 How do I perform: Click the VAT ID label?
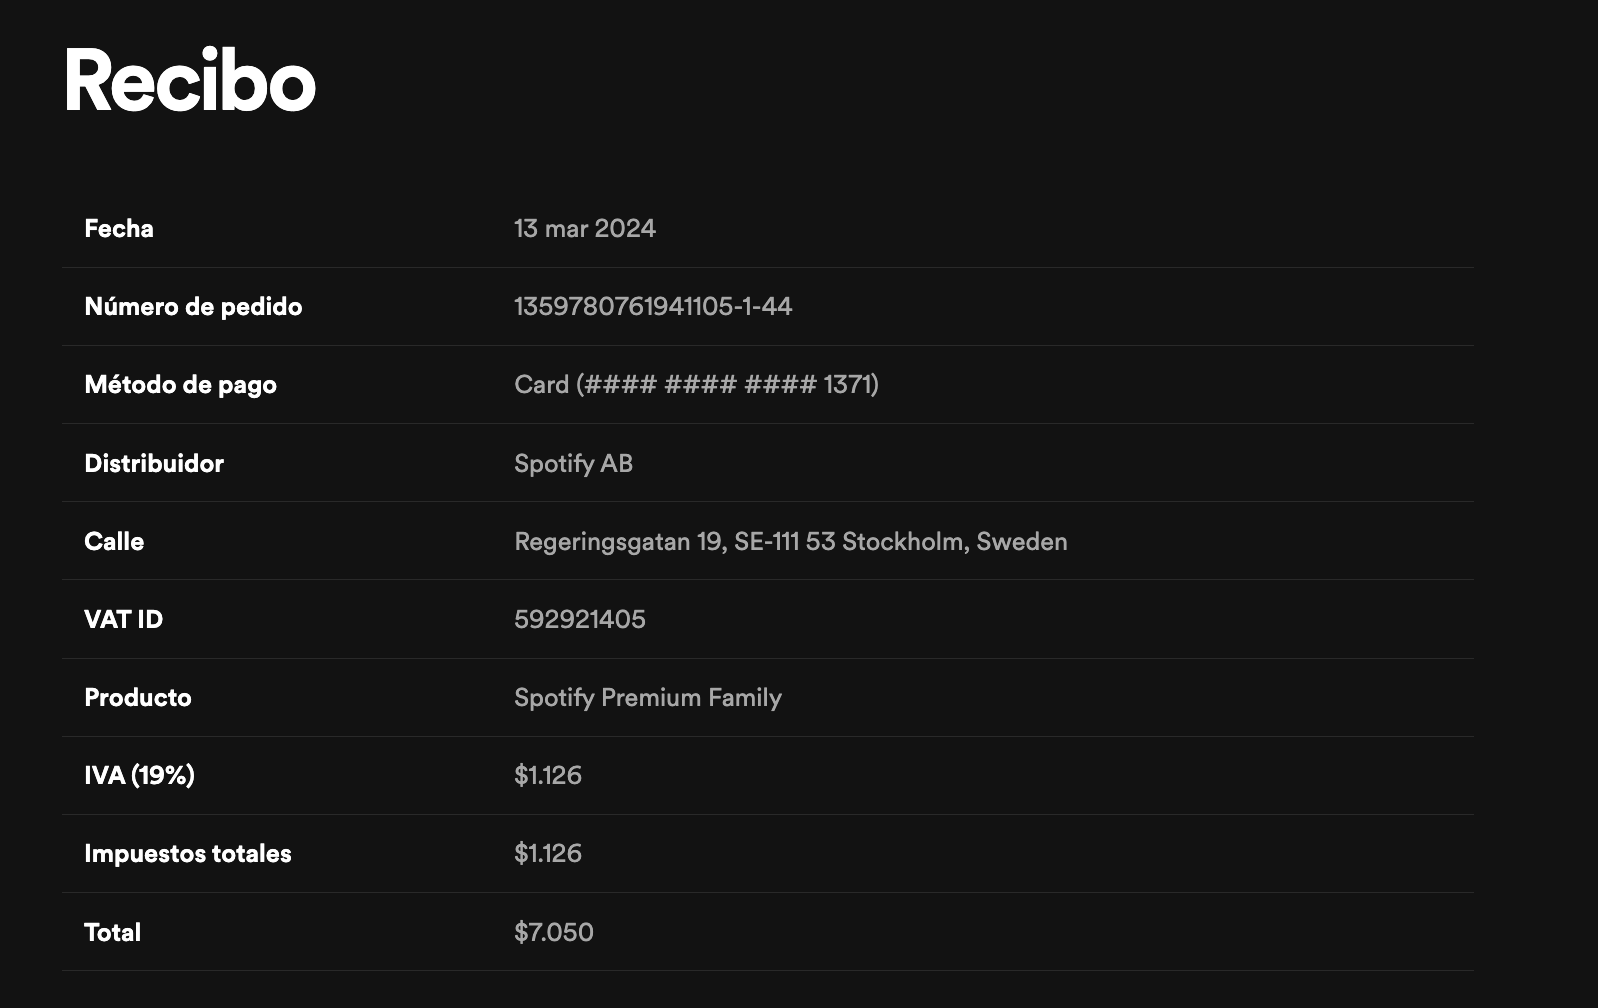point(123,619)
